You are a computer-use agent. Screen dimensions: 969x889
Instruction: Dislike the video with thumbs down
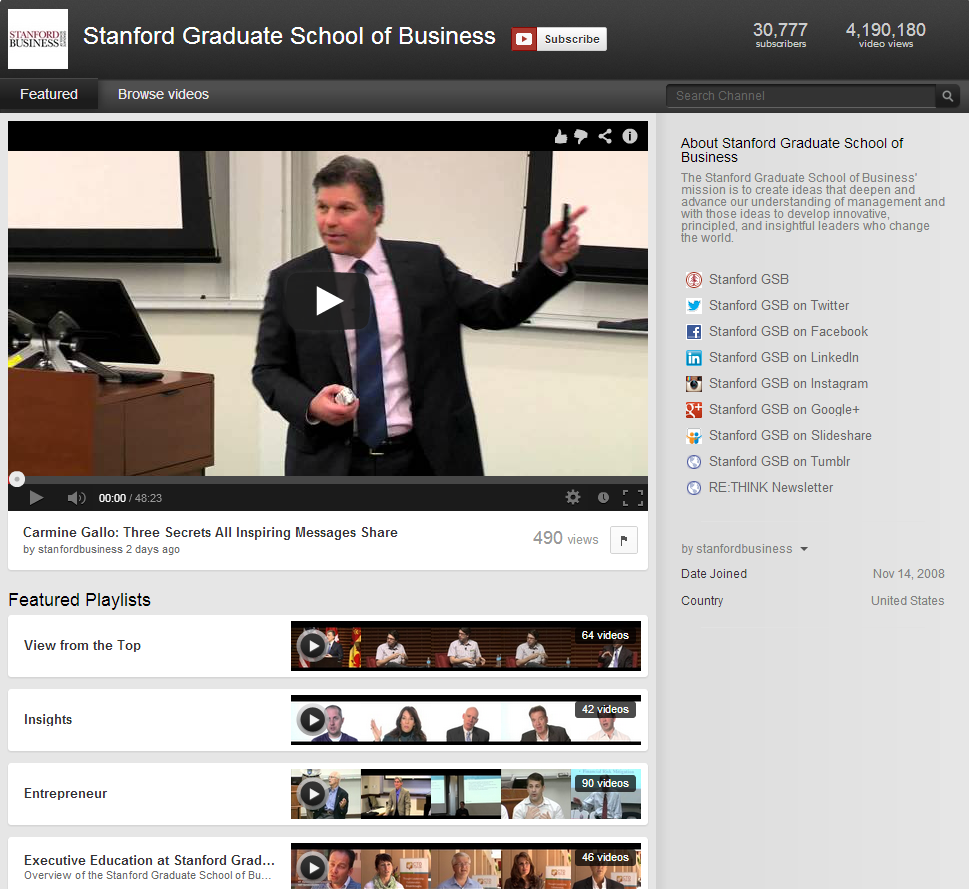583,136
